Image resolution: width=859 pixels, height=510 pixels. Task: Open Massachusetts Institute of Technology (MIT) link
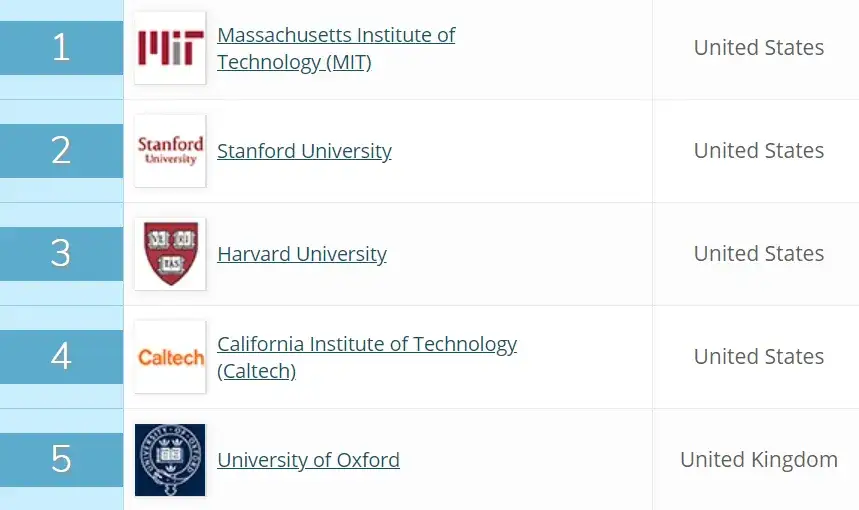point(335,48)
